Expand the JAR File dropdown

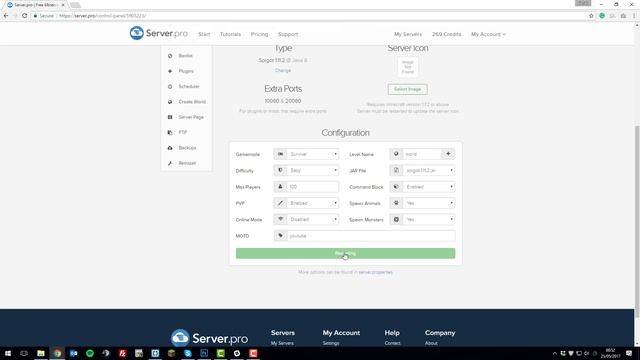click(429, 170)
